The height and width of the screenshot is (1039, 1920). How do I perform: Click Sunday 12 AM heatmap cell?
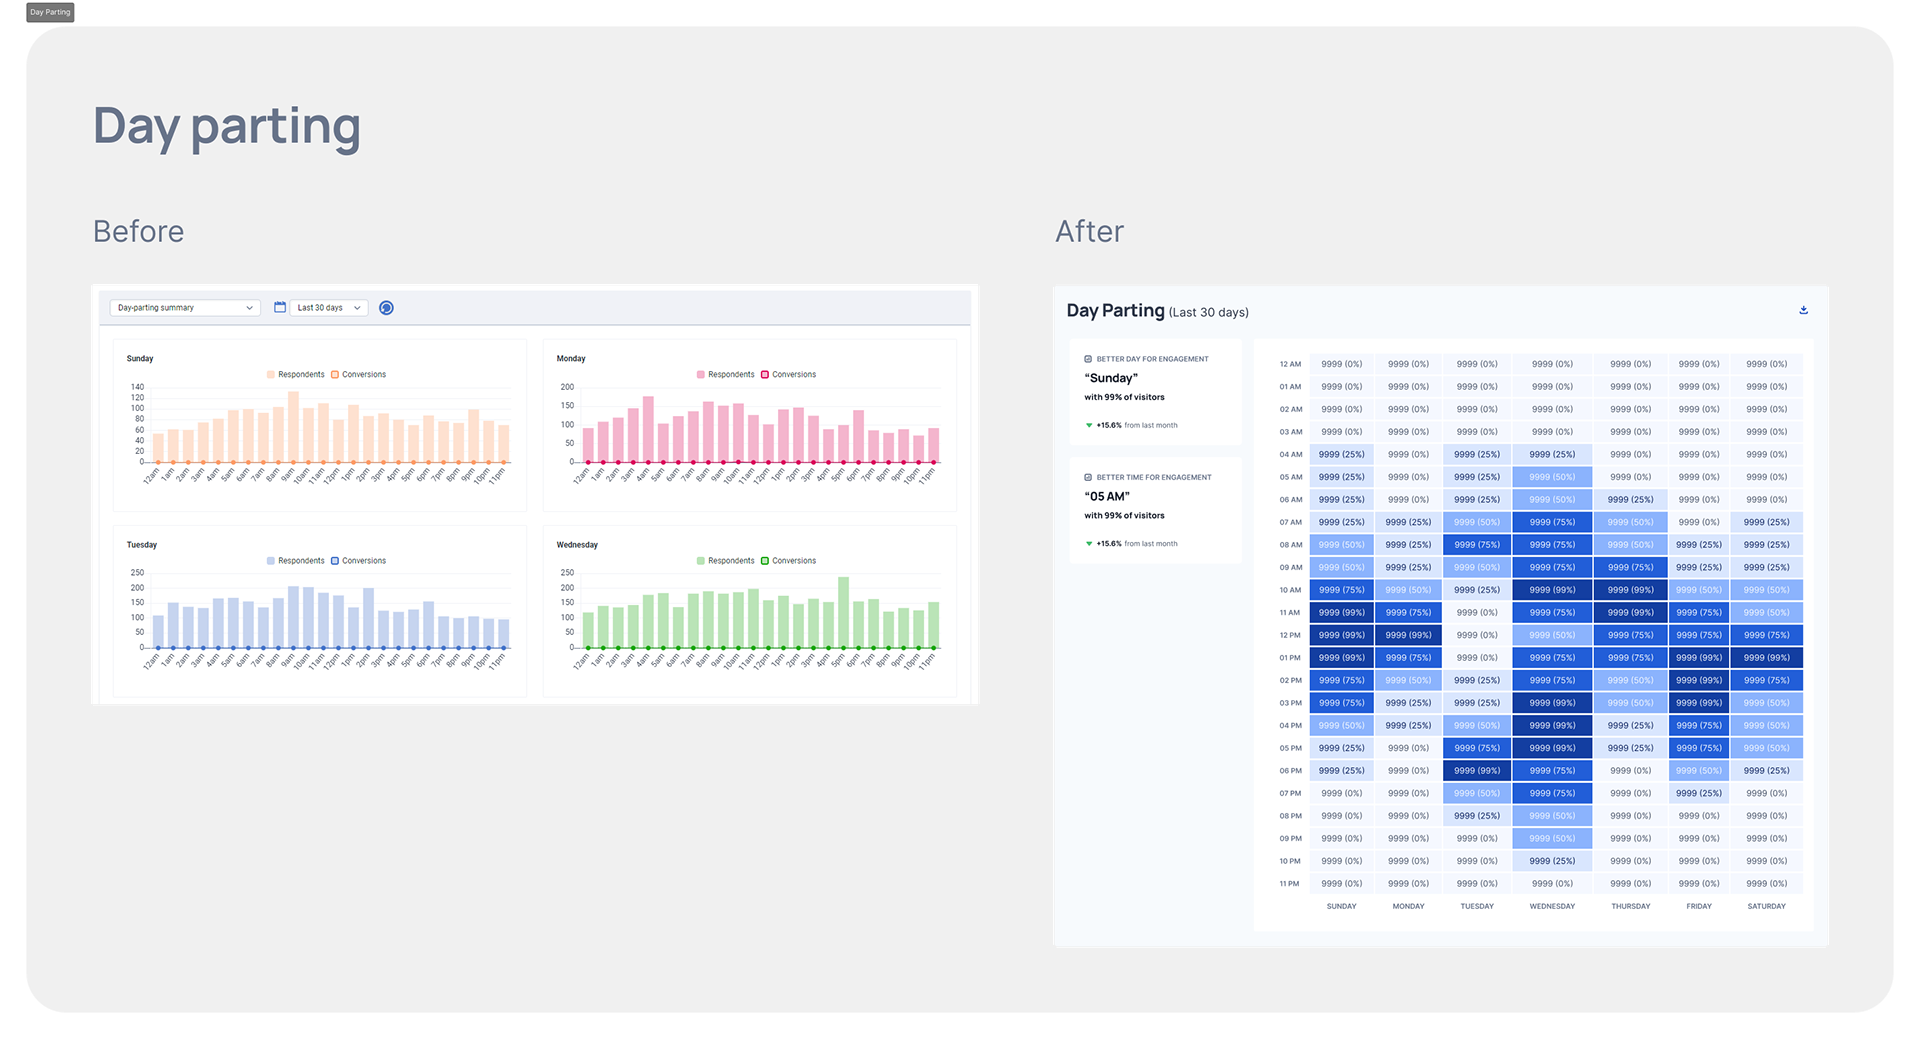pyautogui.click(x=1341, y=364)
